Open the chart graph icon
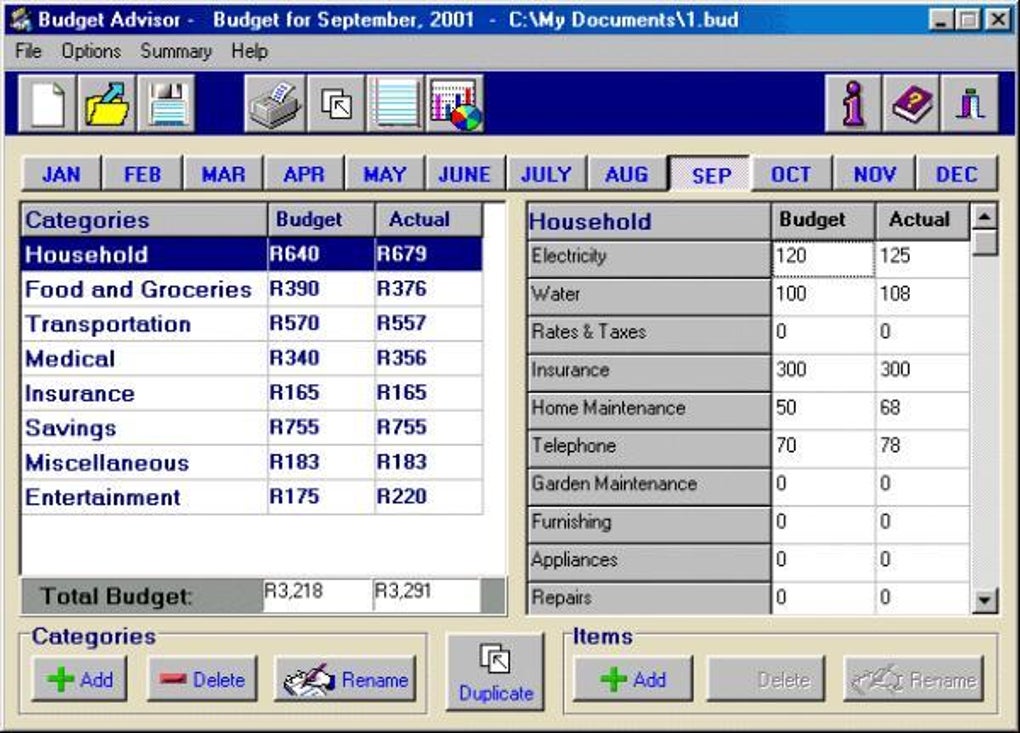 [x=455, y=103]
